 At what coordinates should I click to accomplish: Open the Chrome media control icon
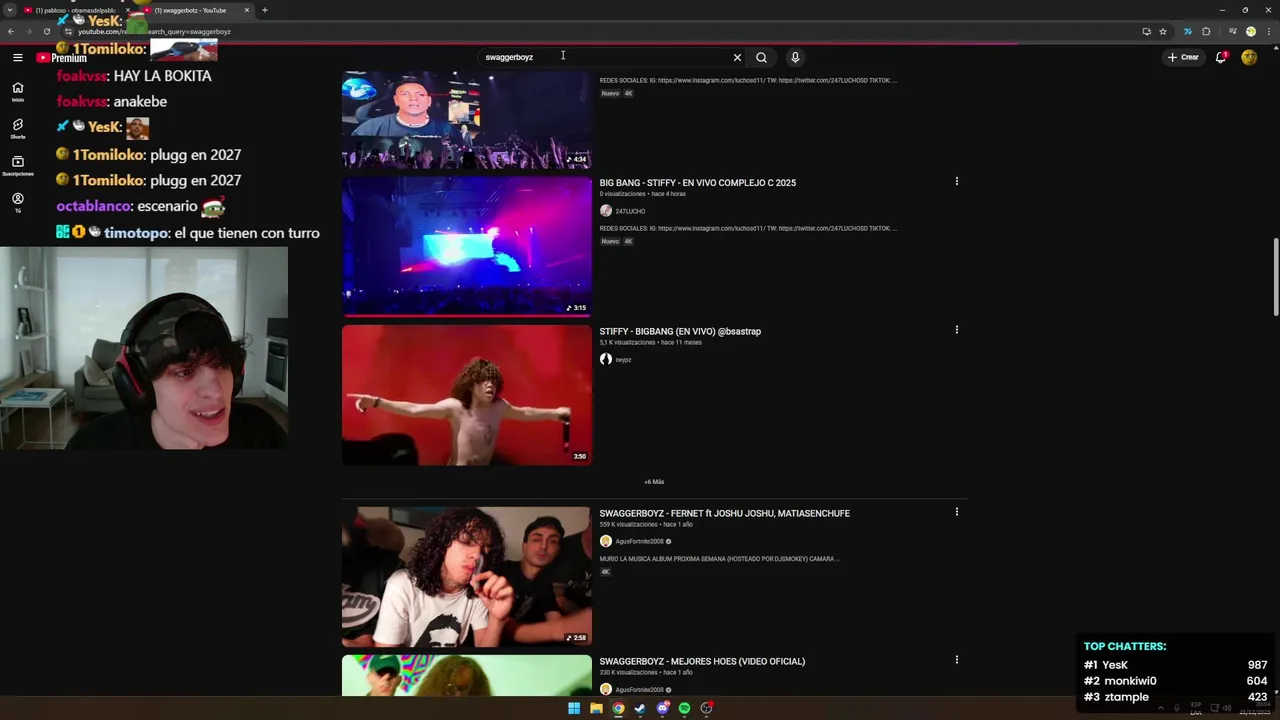coord(1234,31)
